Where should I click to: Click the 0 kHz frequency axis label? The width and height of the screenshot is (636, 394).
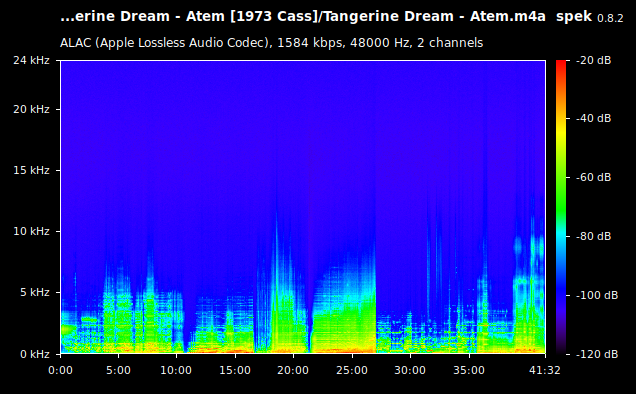pos(35,354)
